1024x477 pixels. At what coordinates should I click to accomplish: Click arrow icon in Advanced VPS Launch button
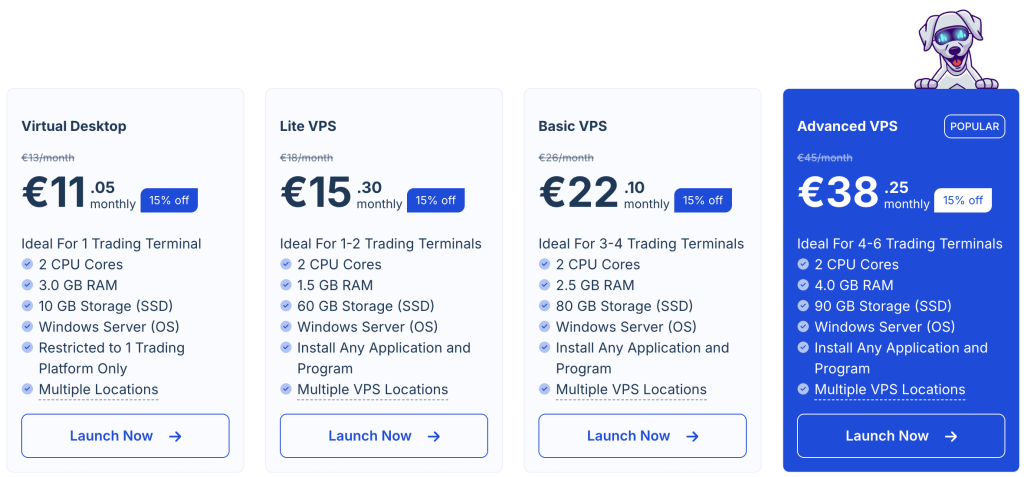click(x=951, y=436)
